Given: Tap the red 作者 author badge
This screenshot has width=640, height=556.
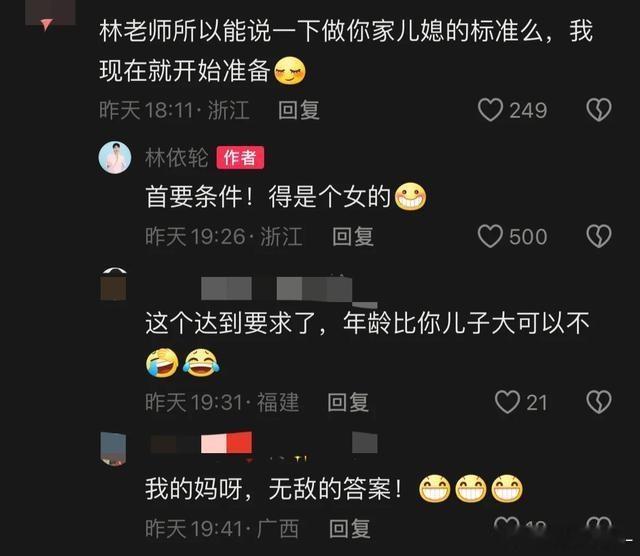Looking at the screenshot, I should (x=240, y=158).
